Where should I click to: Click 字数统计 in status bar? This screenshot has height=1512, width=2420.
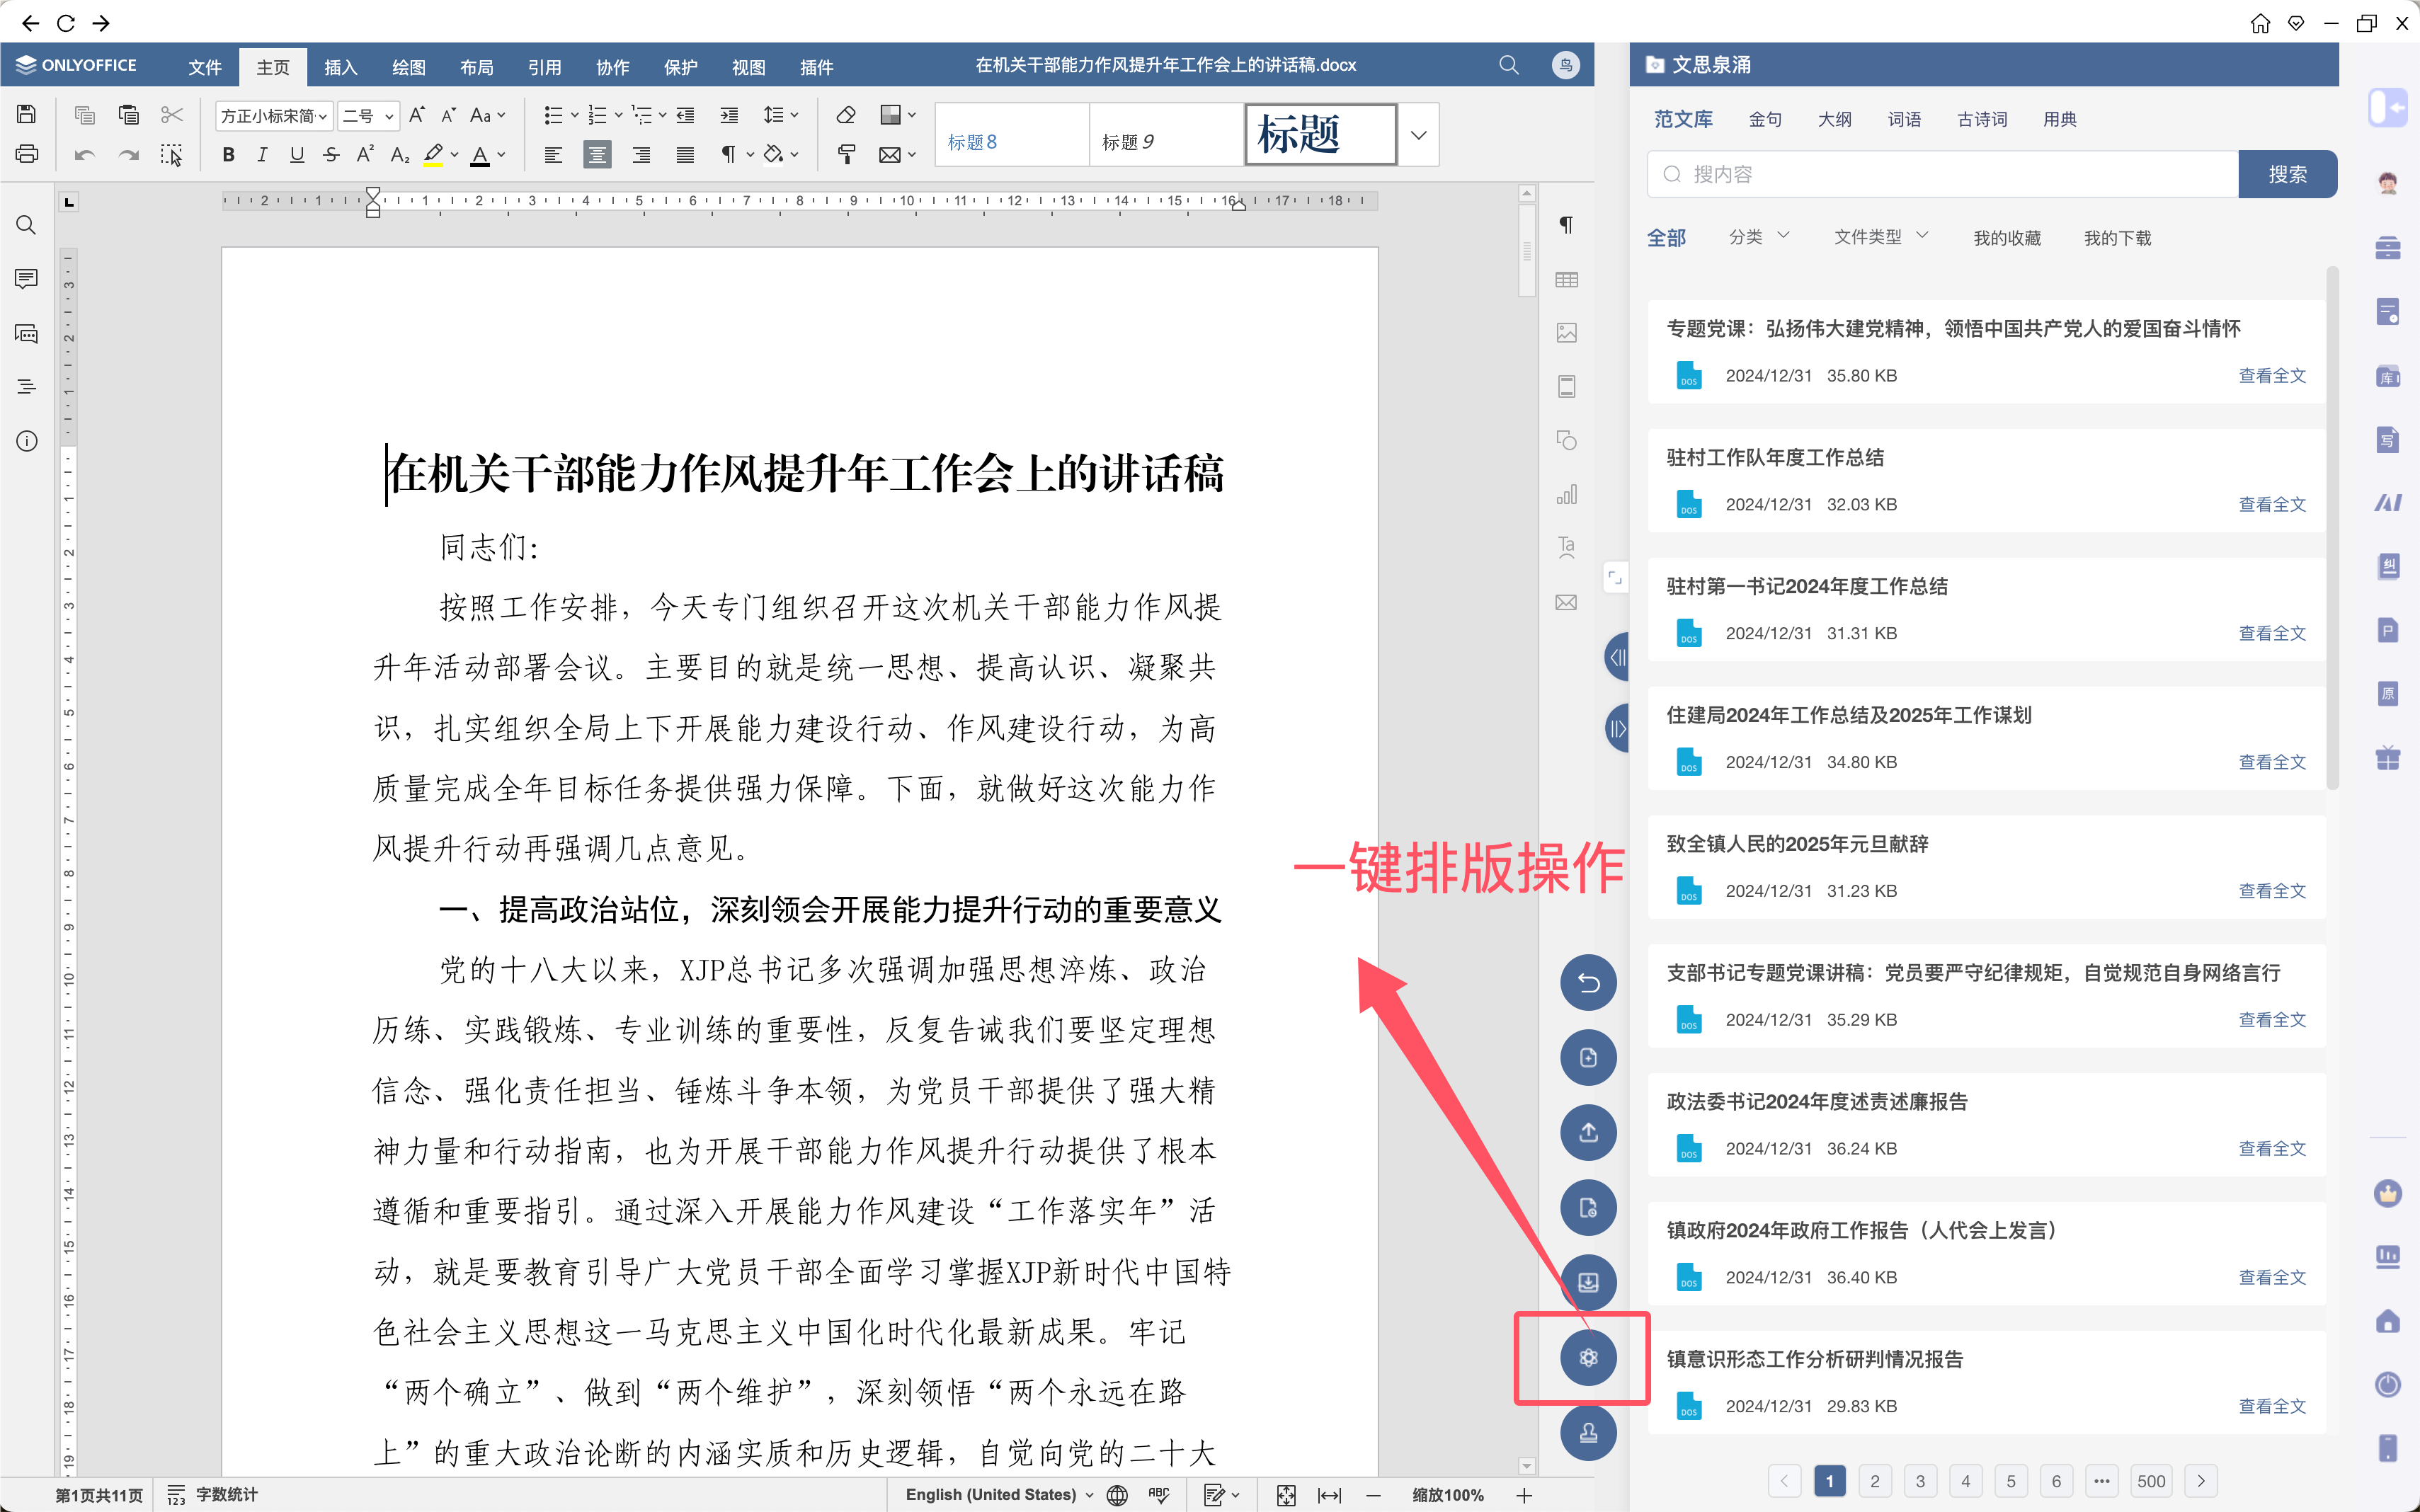click(x=212, y=1494)
